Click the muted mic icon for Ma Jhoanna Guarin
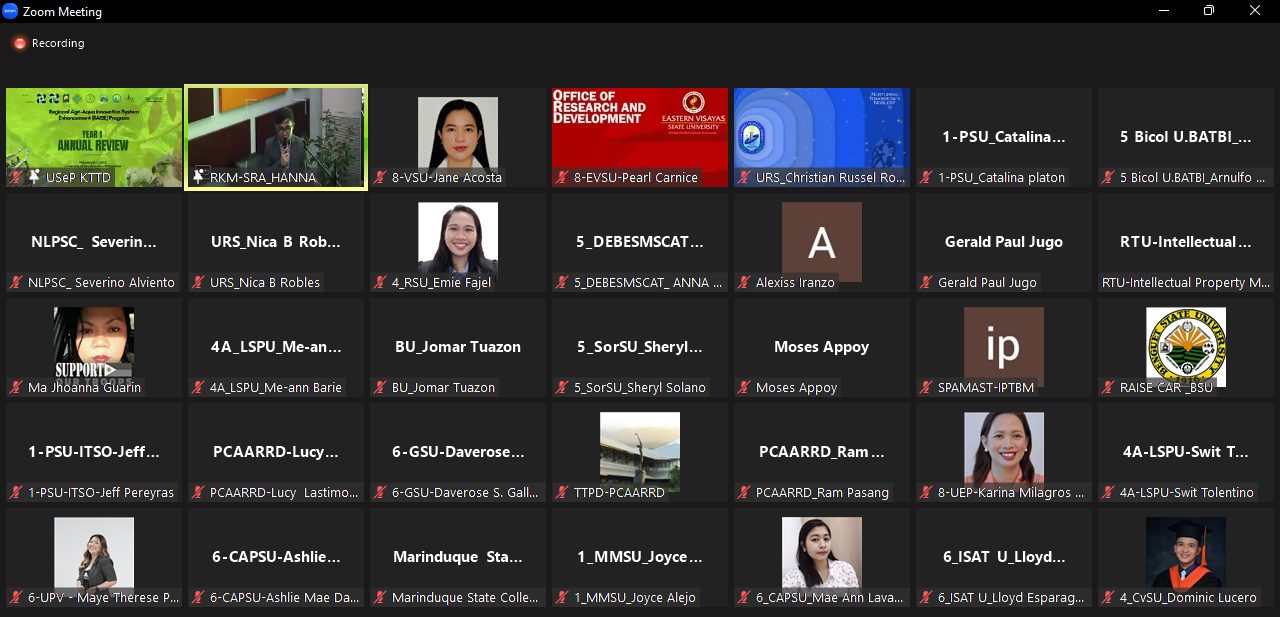This screenshot has height=617, width=1280. pyautogui.click(x=17, y=388)
